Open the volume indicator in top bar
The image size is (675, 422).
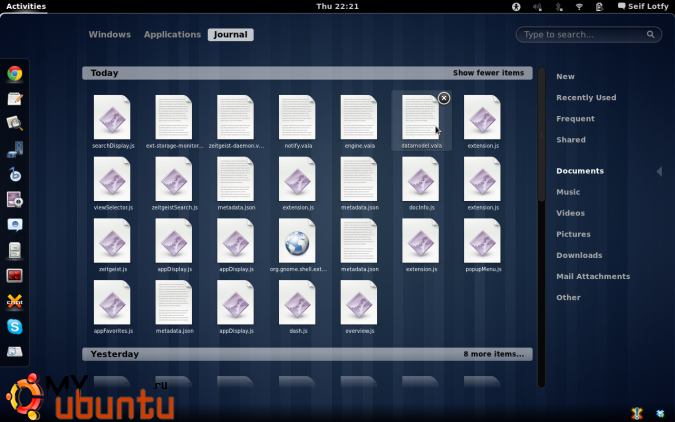point(537,6)
